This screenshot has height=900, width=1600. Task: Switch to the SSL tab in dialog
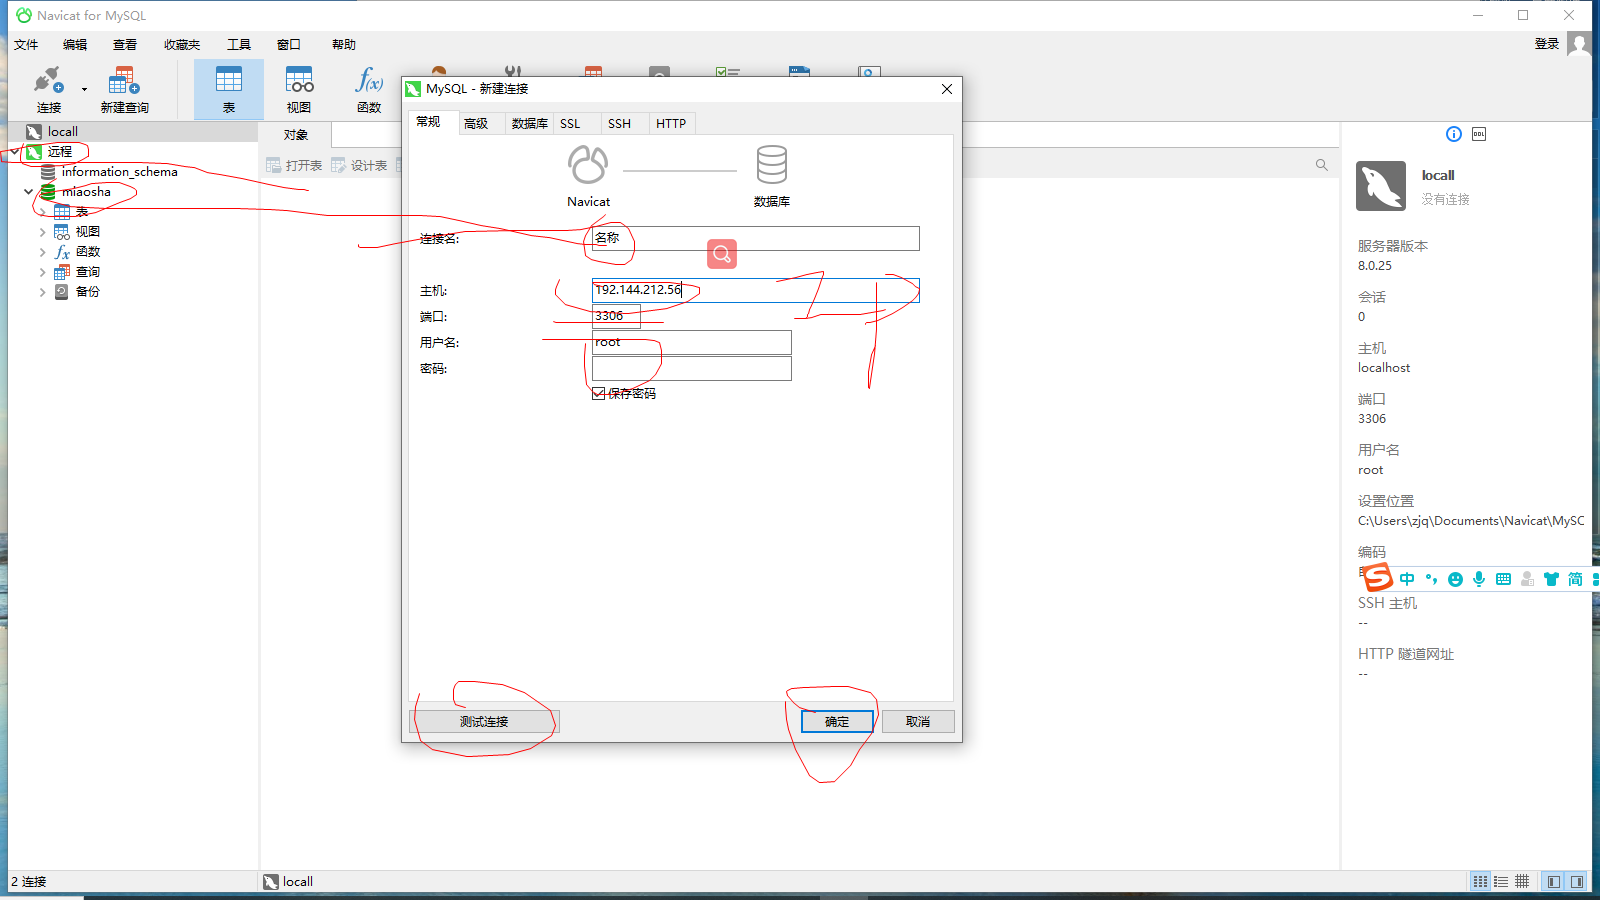pos(570,123)
